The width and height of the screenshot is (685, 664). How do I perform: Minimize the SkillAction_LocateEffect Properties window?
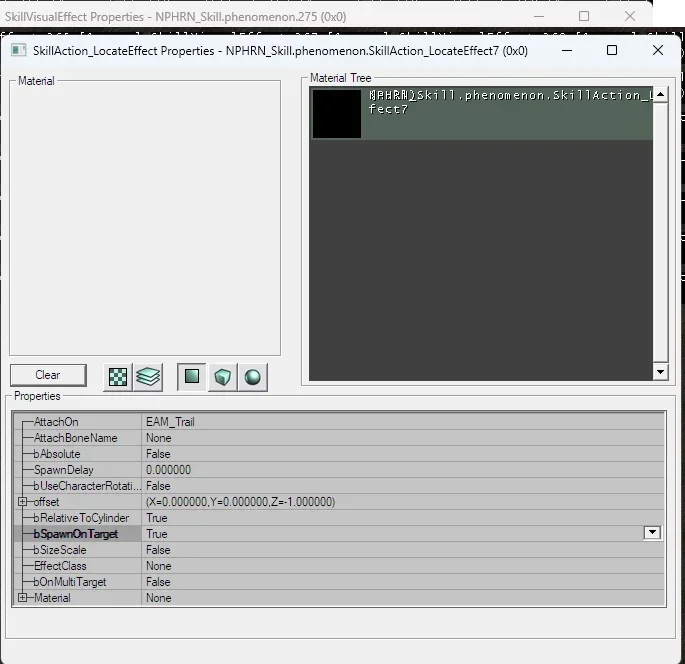(567, 50)
